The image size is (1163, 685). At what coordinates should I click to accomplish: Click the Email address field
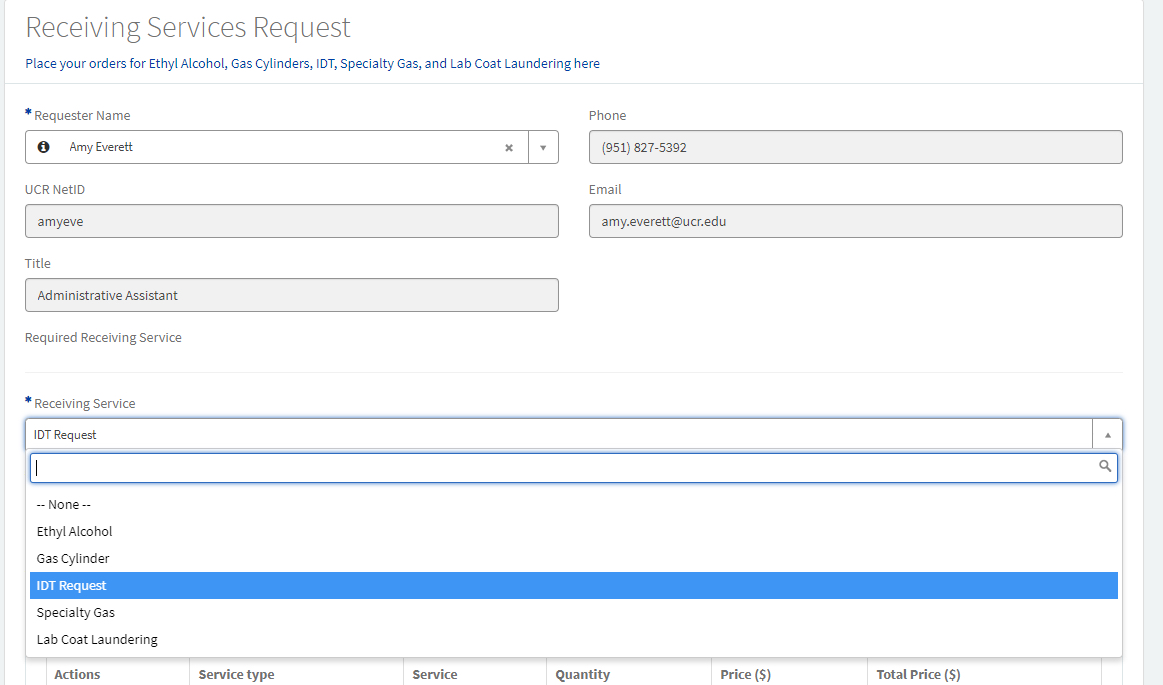(x=855, y=221)
